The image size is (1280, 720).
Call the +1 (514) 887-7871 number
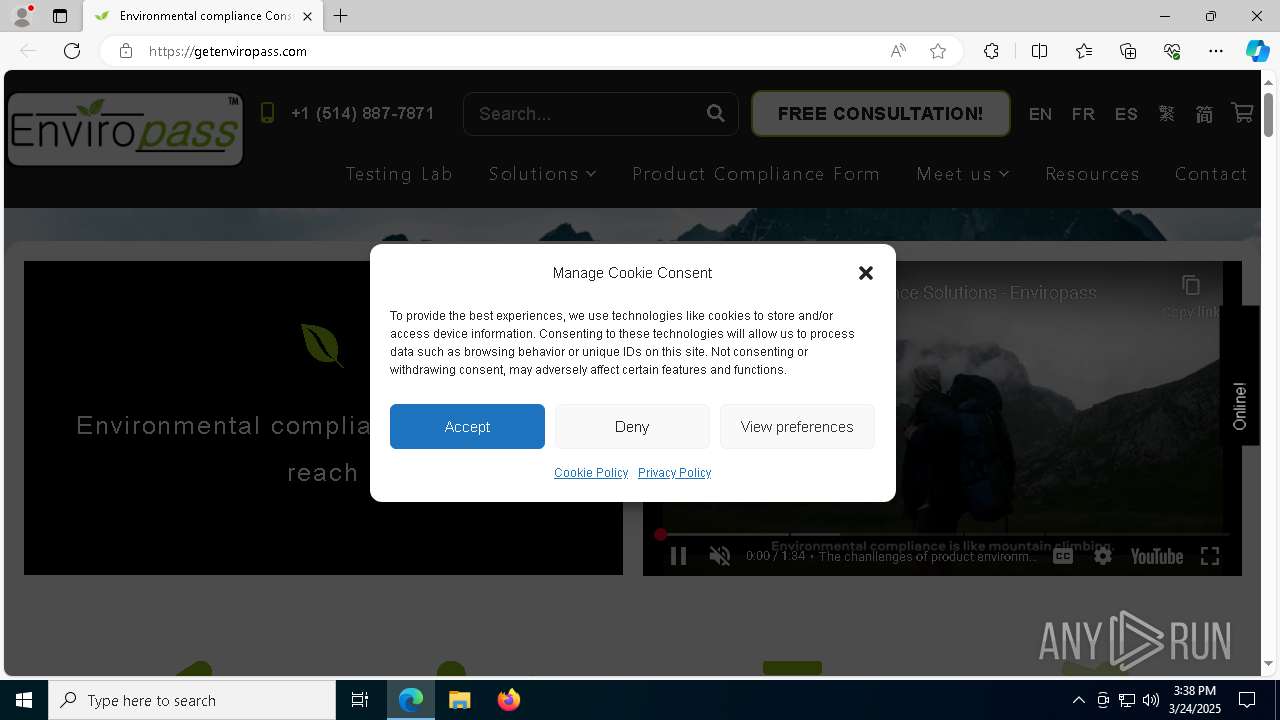point(362,113)
